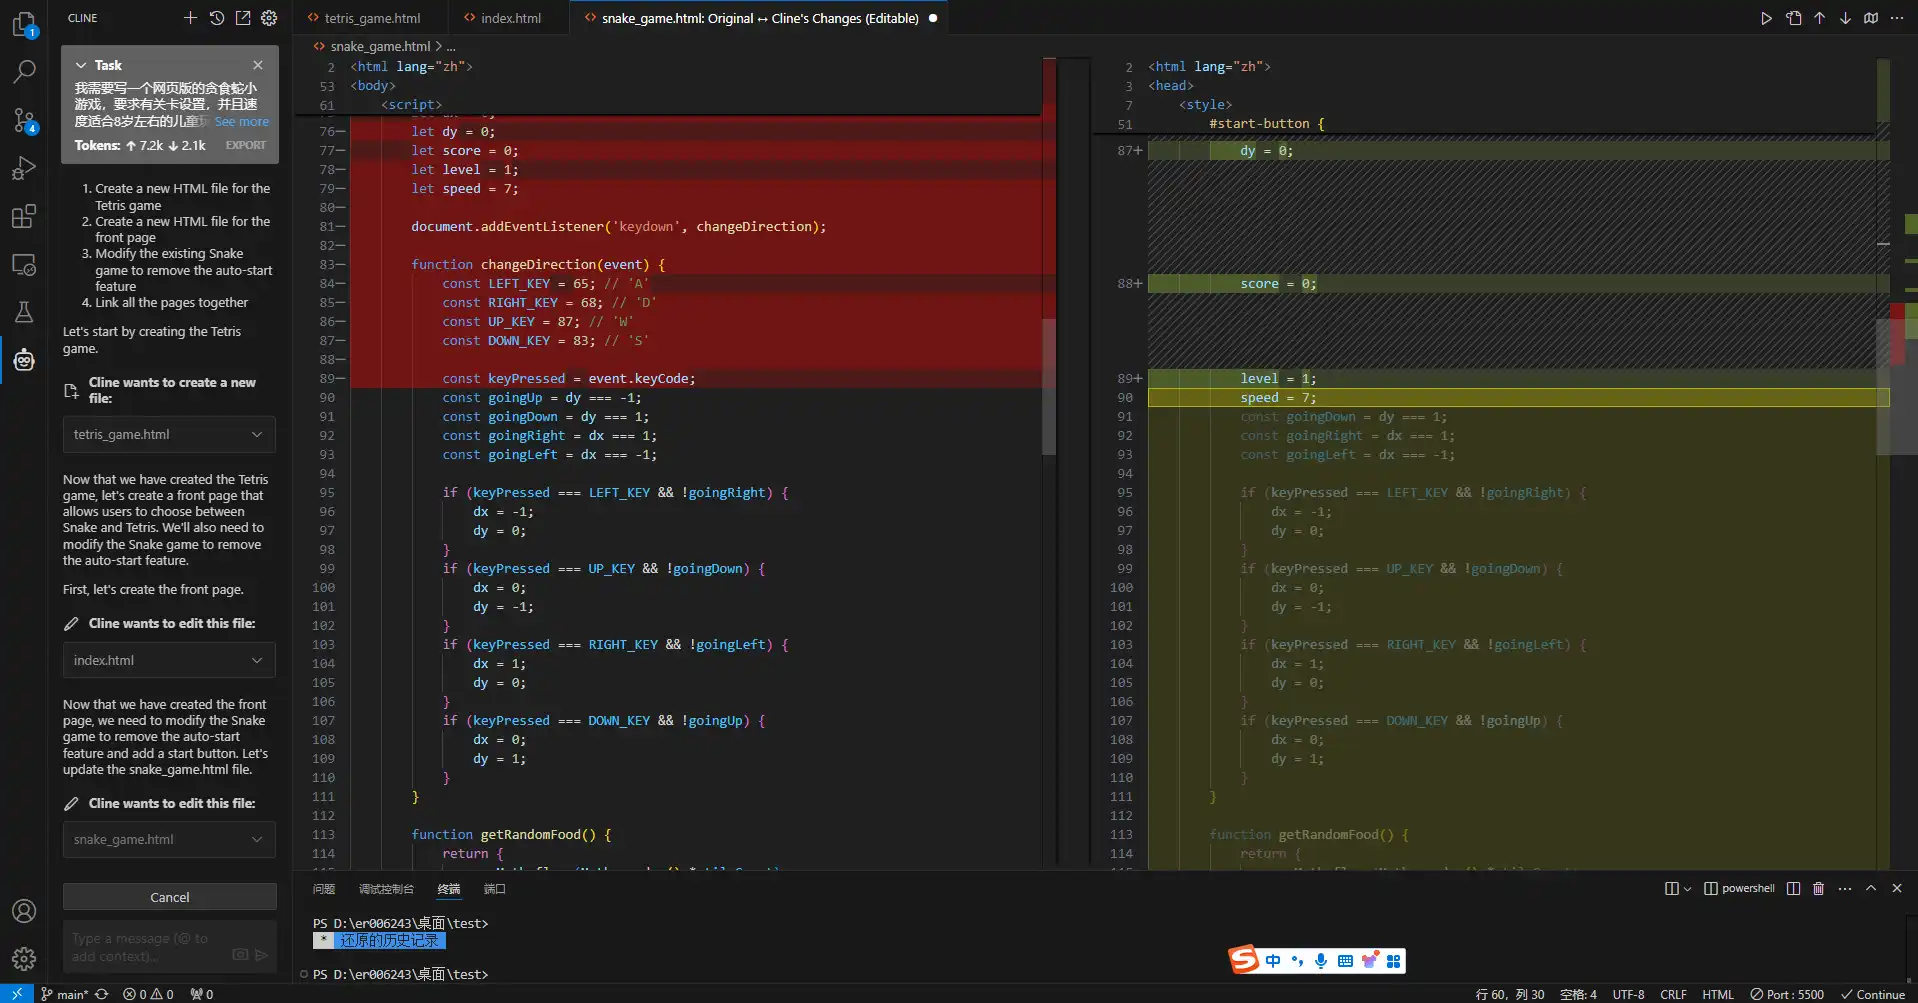Open errors and warnings count in status bar

coord(148,994)
